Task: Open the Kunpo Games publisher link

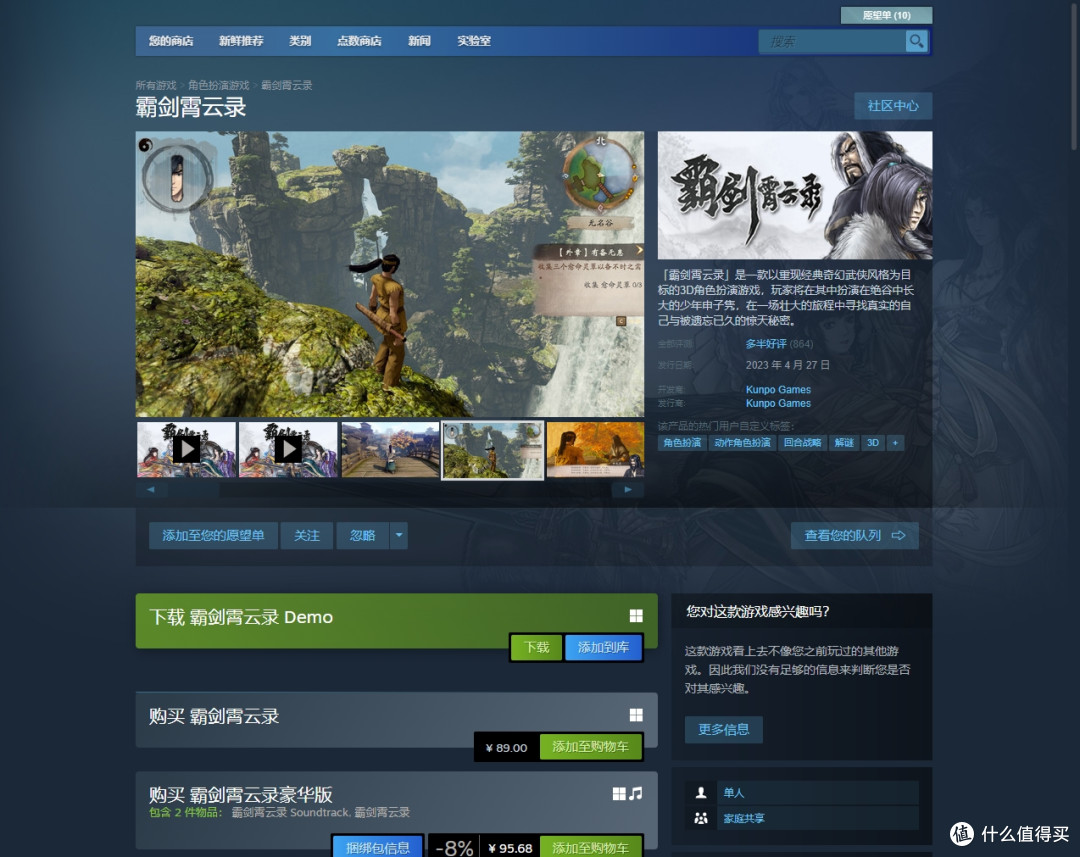Action: click(x=778, y=403)
